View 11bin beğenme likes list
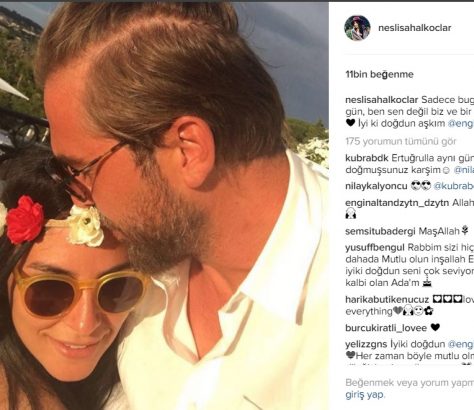 [x=379, y=74]
